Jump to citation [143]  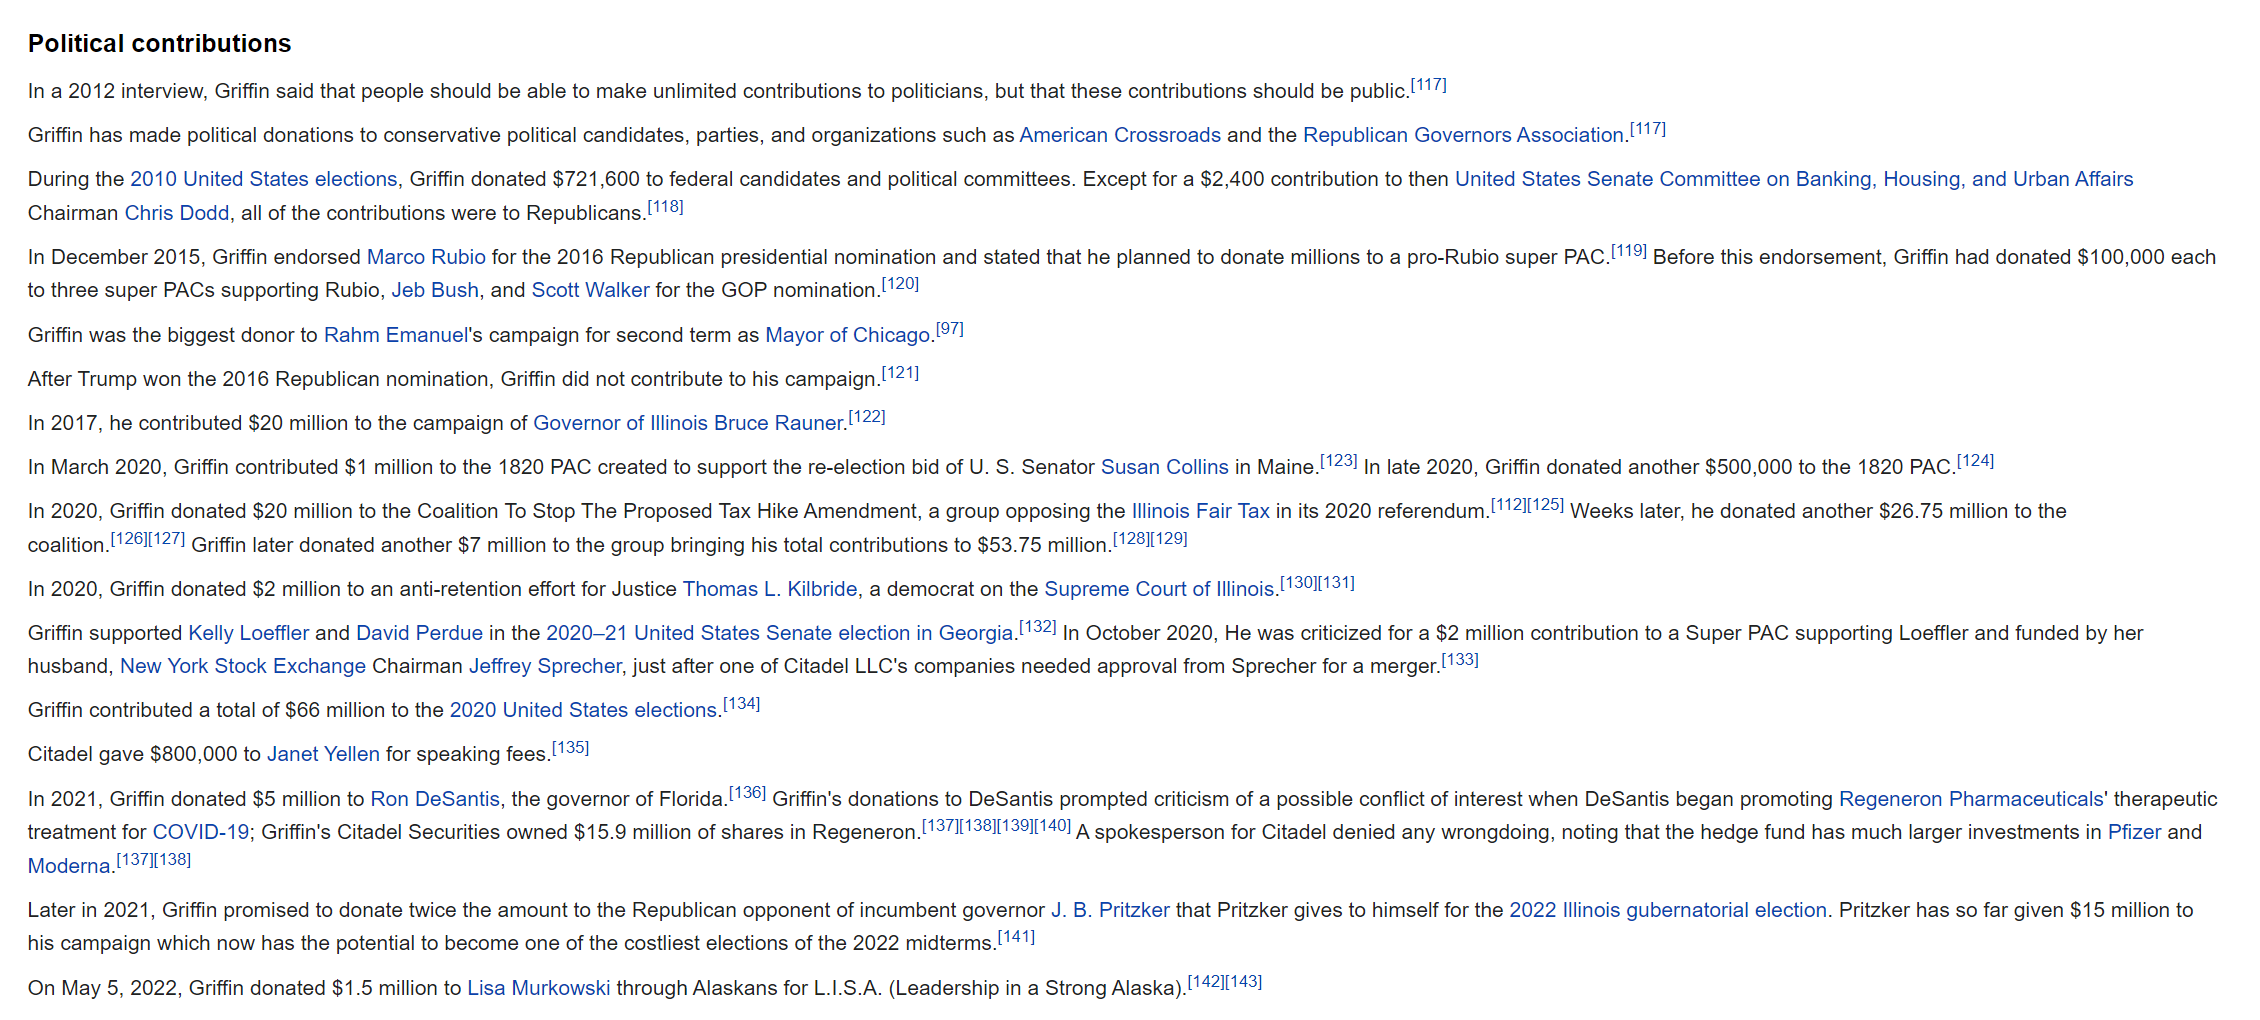1244,982
